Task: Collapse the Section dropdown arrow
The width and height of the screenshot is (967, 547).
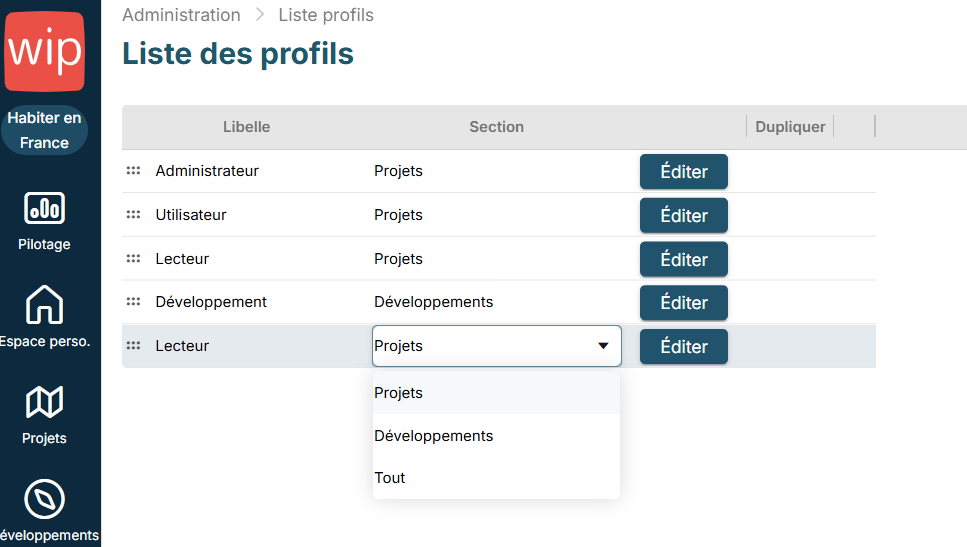Action: [x=603, y=346]
